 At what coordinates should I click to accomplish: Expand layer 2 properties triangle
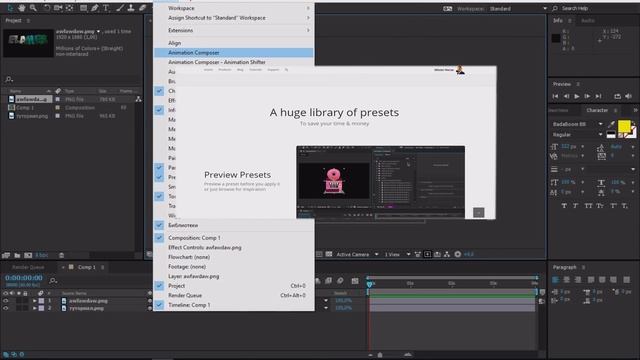[x=35, y=308]
